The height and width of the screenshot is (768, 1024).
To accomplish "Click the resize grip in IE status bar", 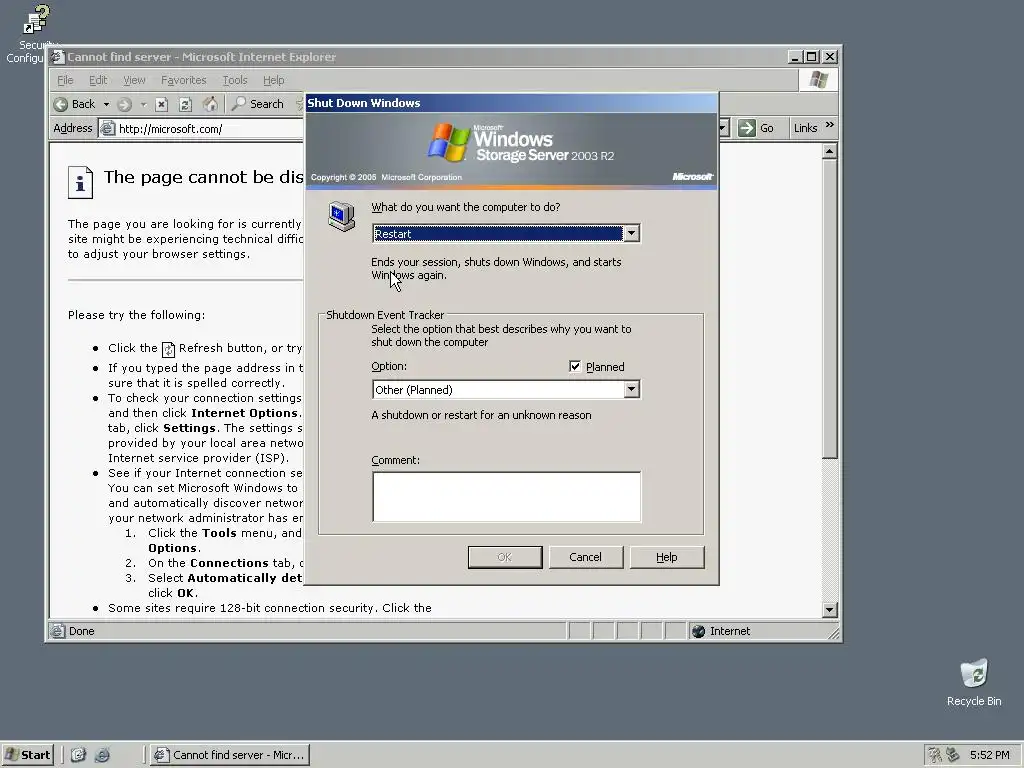I will [x=833, y=632].
